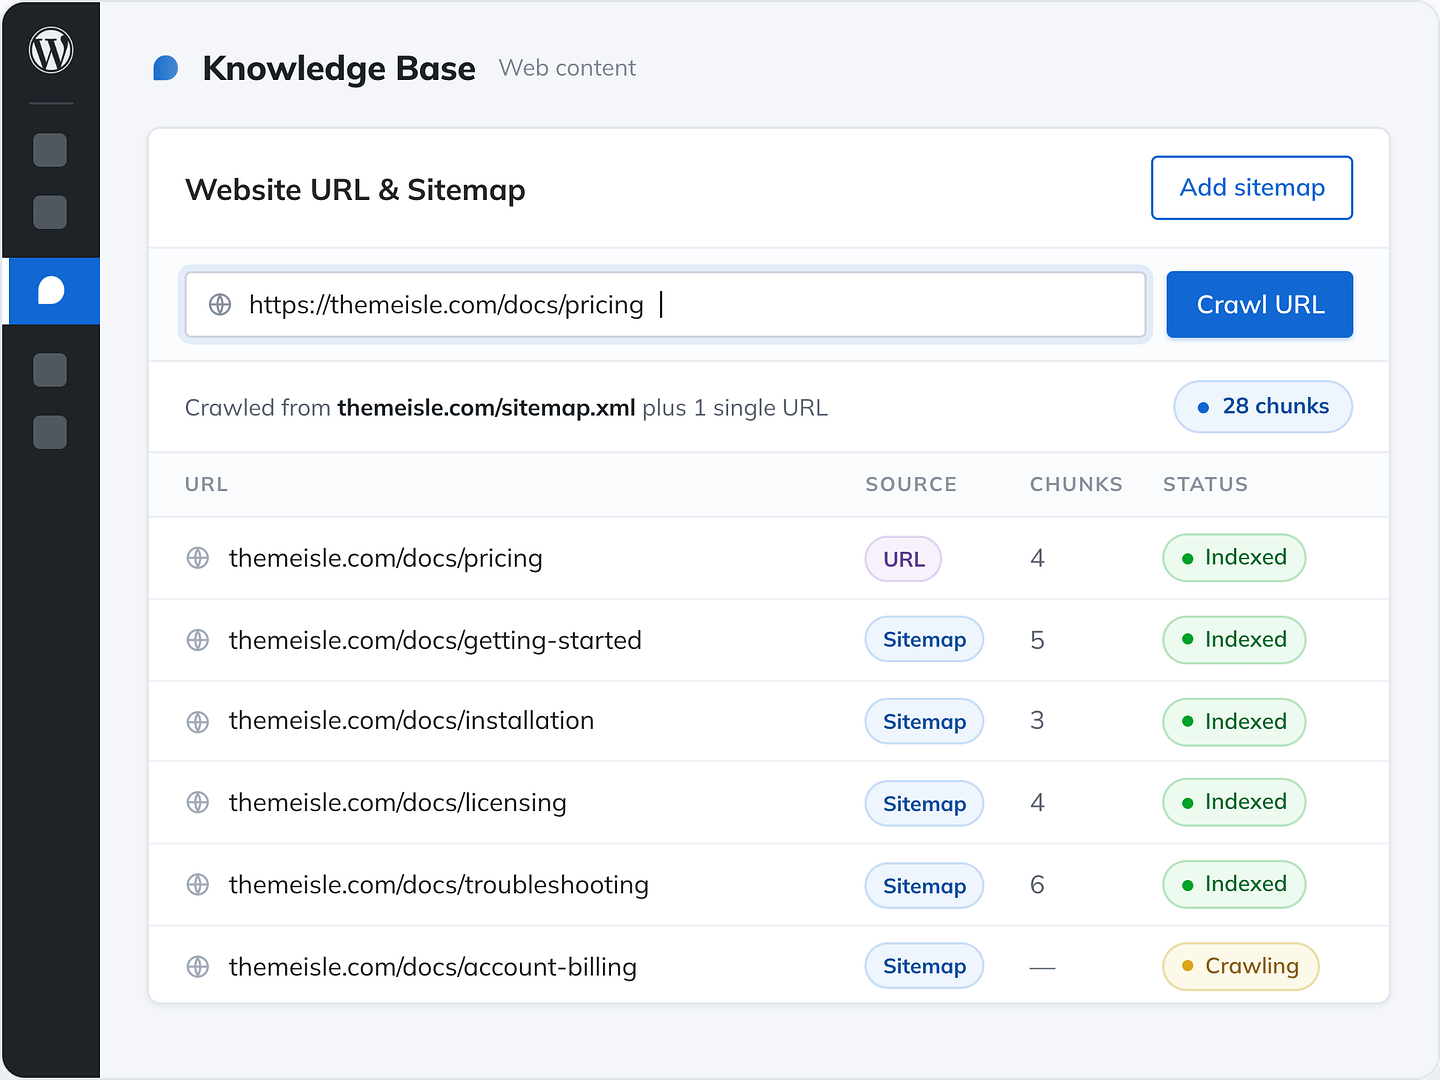Click the Add sitemap button

click(x=1252, y=188)
